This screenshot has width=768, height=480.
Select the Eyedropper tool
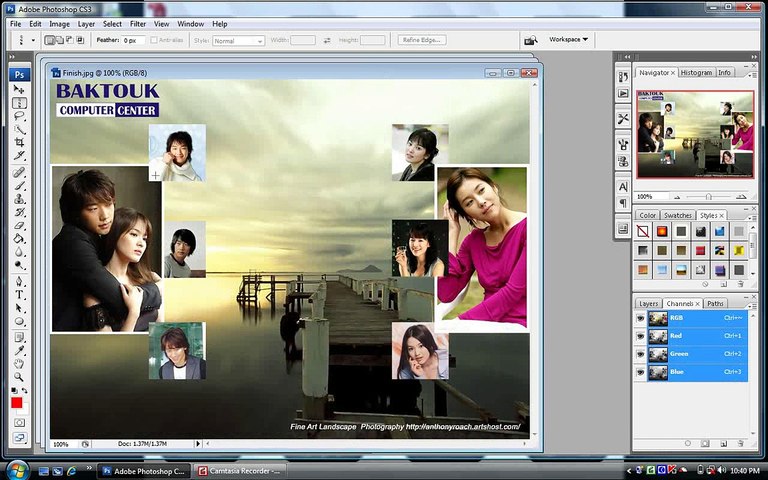point(19,351)
